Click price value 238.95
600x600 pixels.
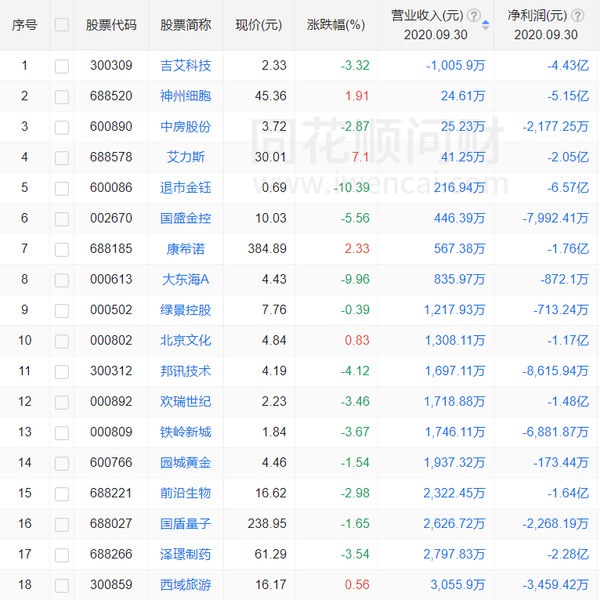click(x=267, y=524)
